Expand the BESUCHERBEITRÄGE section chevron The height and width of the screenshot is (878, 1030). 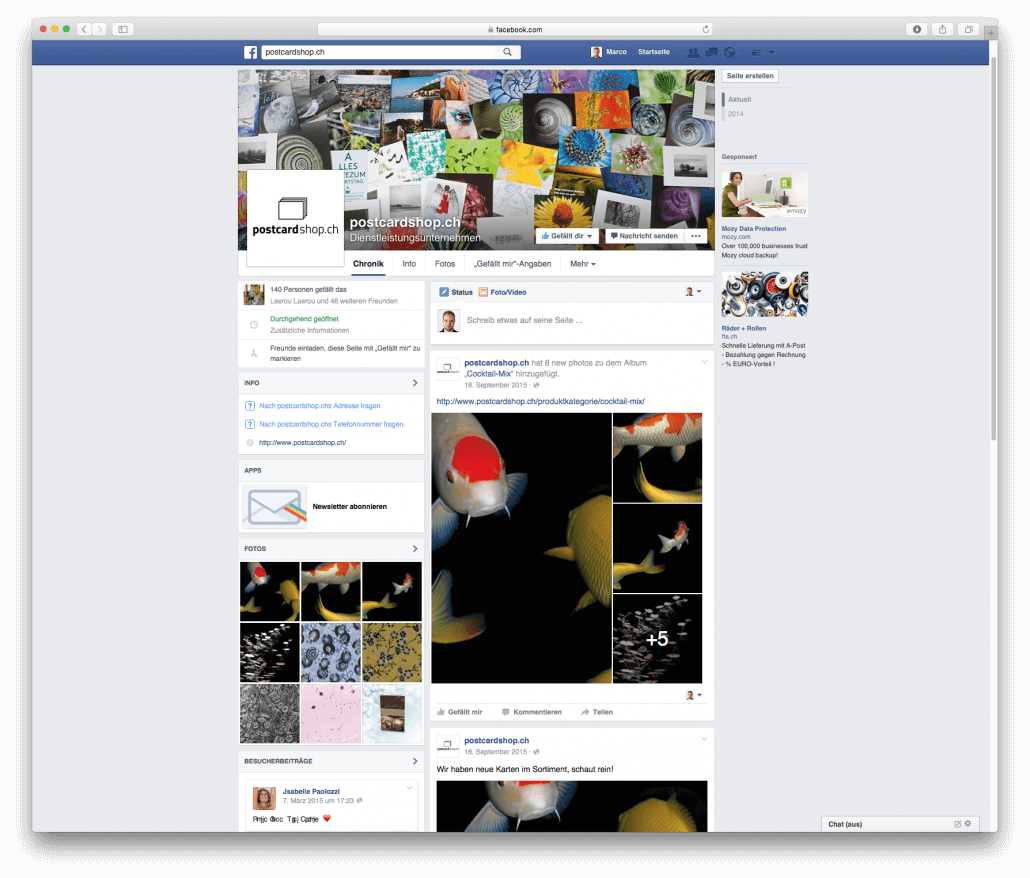414,761
